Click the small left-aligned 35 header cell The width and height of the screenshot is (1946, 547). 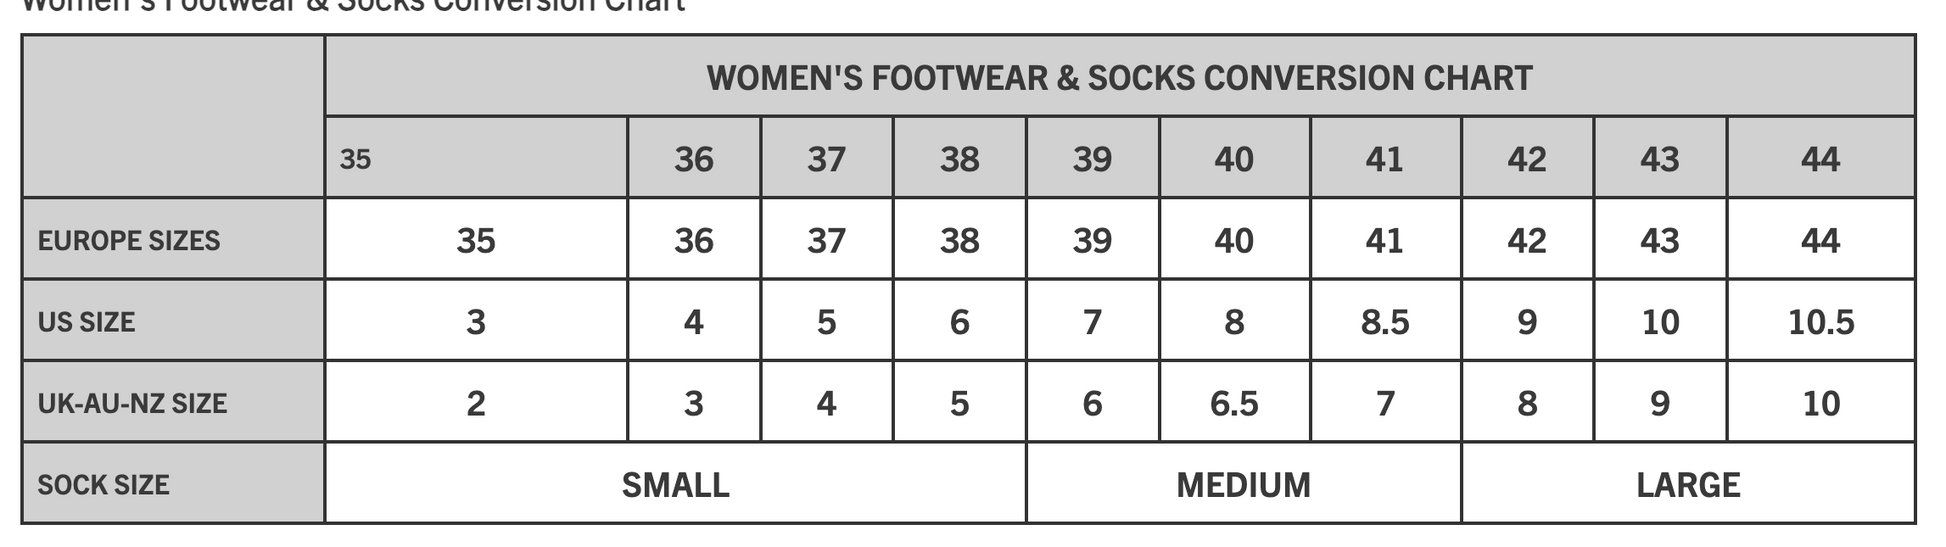coord(476,158)
